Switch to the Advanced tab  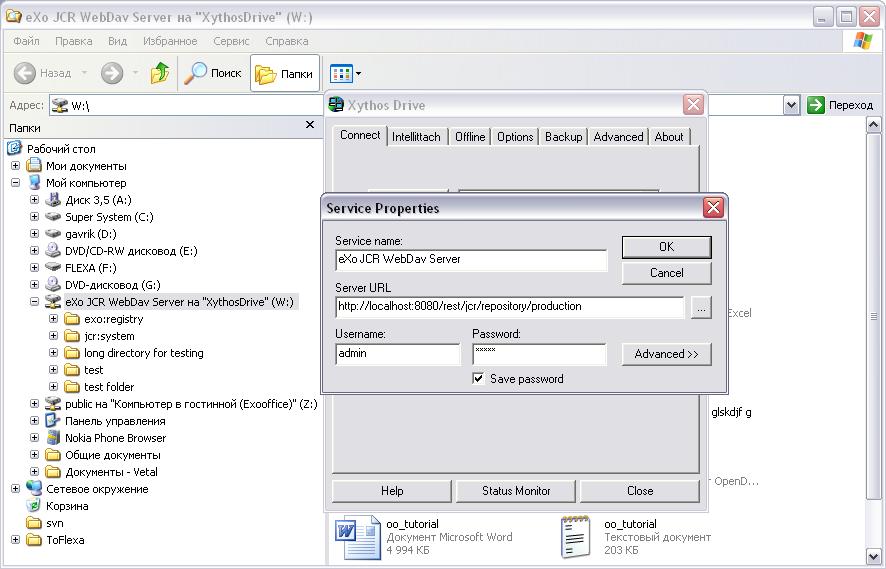618,137
